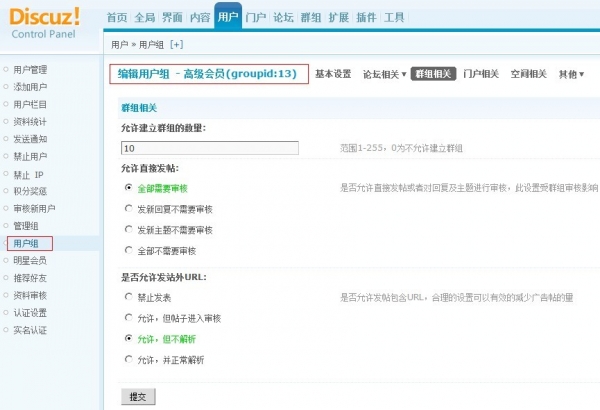600x410 pixels.
Task: Click the Discuz! Control Panel logo
Action: coord(46,23)
